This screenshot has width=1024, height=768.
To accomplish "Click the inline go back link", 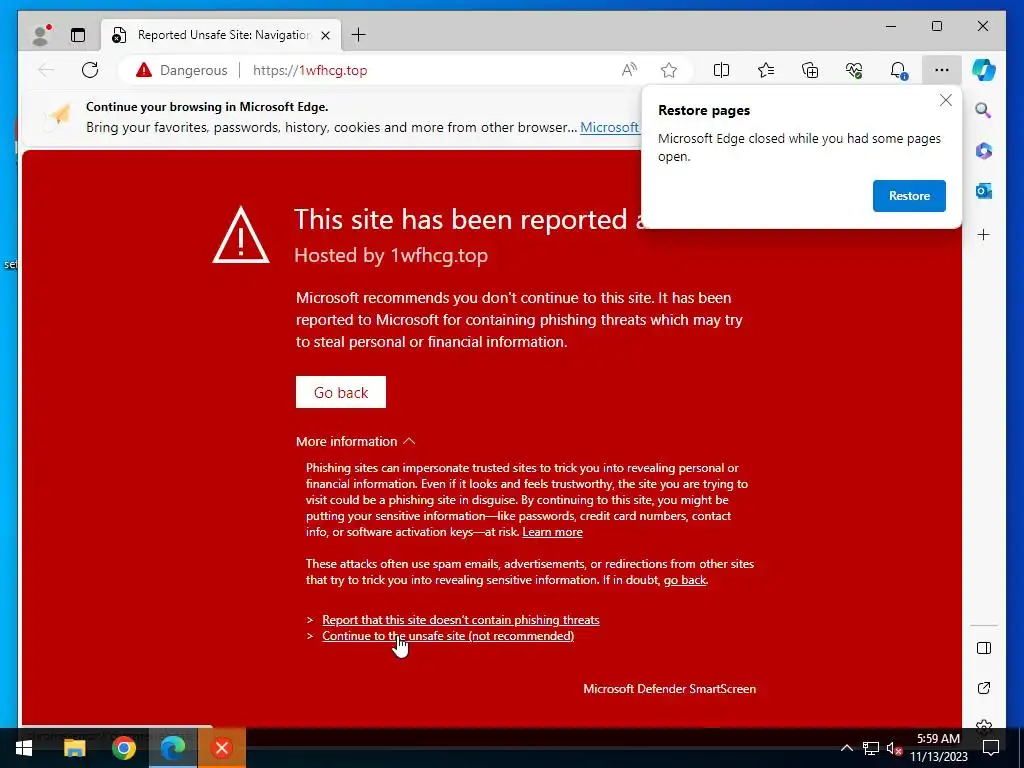I will click(685, 580).
